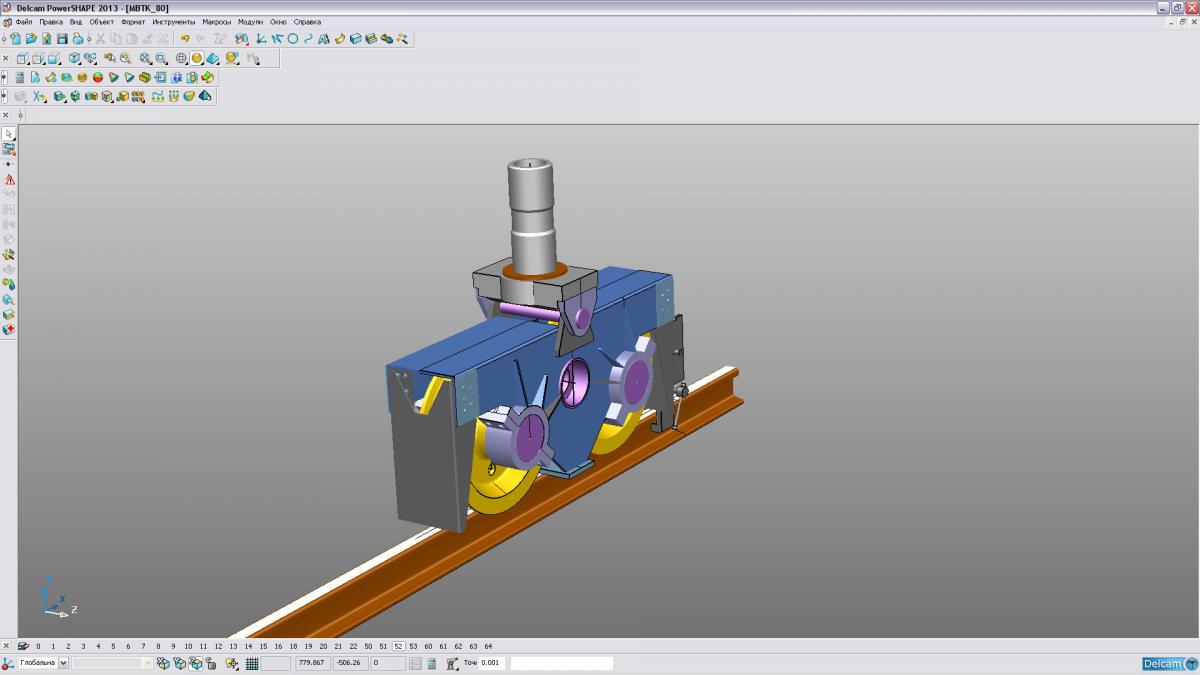Select the arrow selection tool in sidebar
1200x675 pixels.
(9, 133)
